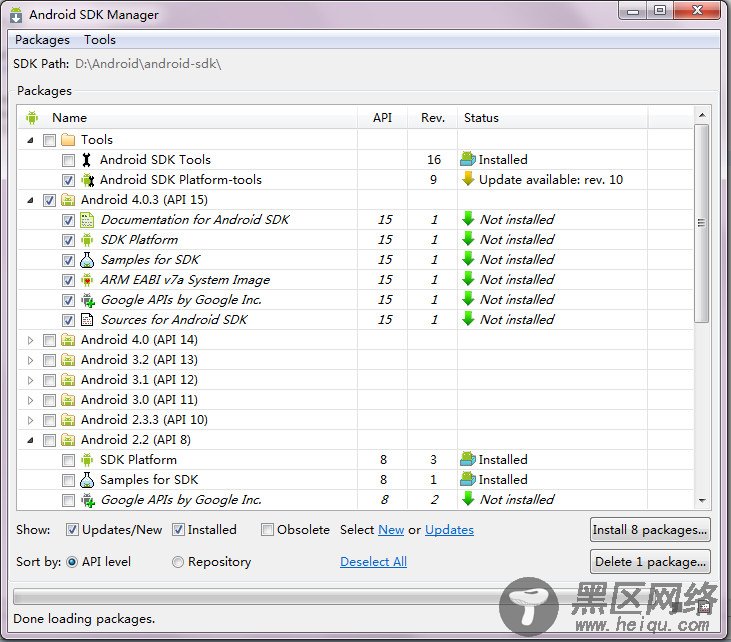Collapse the Tools tree group
This screenshot has width=731, height=642.
(x=30, y=140)
